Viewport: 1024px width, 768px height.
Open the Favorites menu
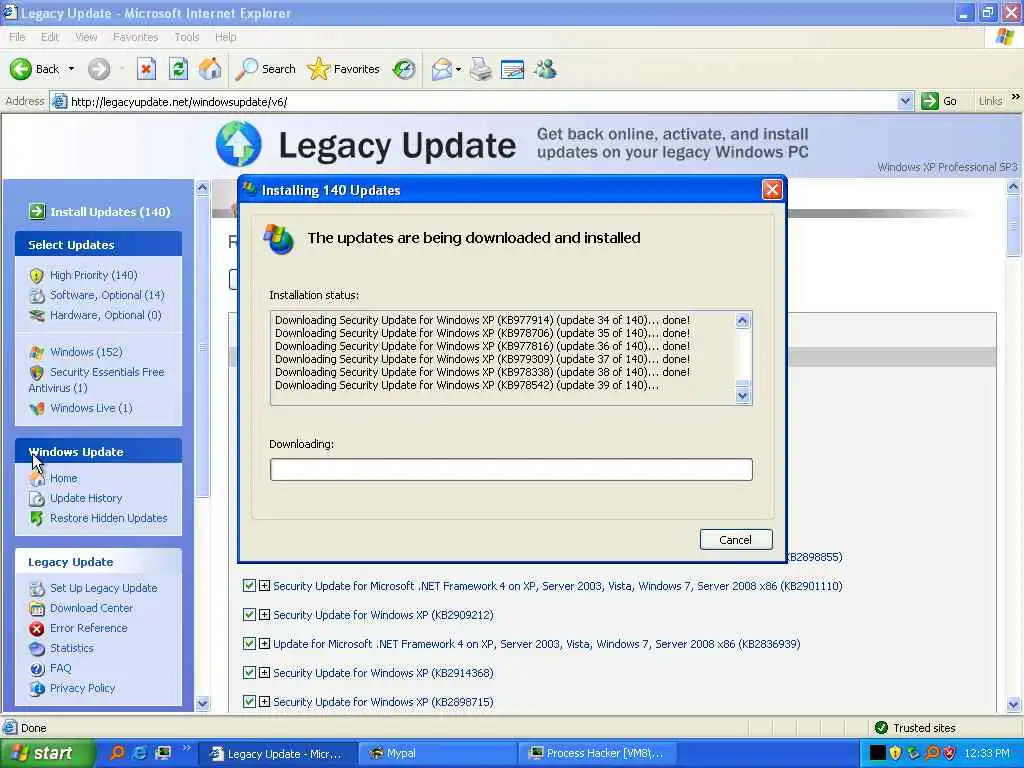coord(135,37)
